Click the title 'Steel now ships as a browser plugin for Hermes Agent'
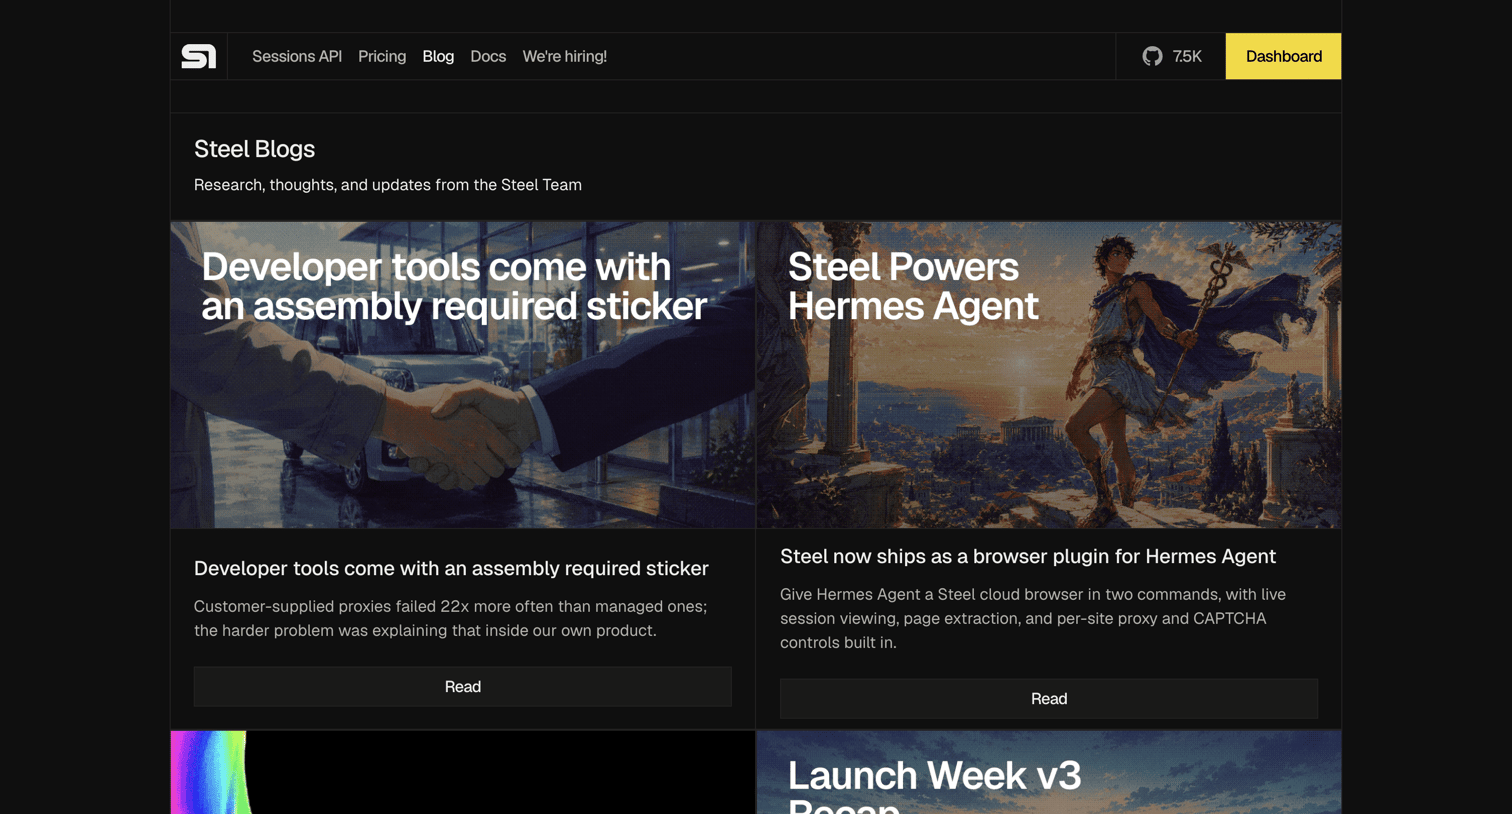The height and width of the screenshot is (814, 1512). pyautogui.click(x=1028, y=556)
